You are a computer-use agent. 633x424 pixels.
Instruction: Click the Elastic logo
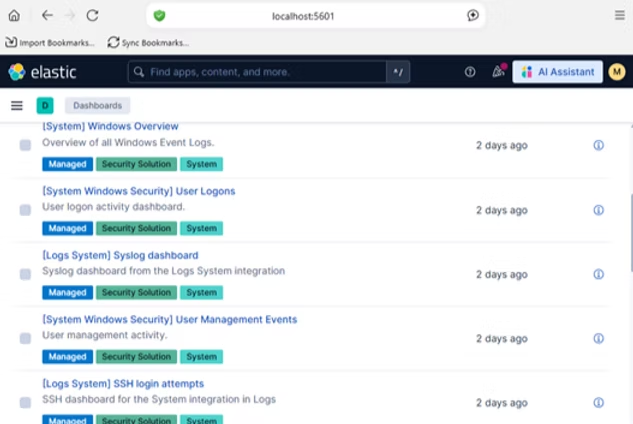click(x=42, y=72)
